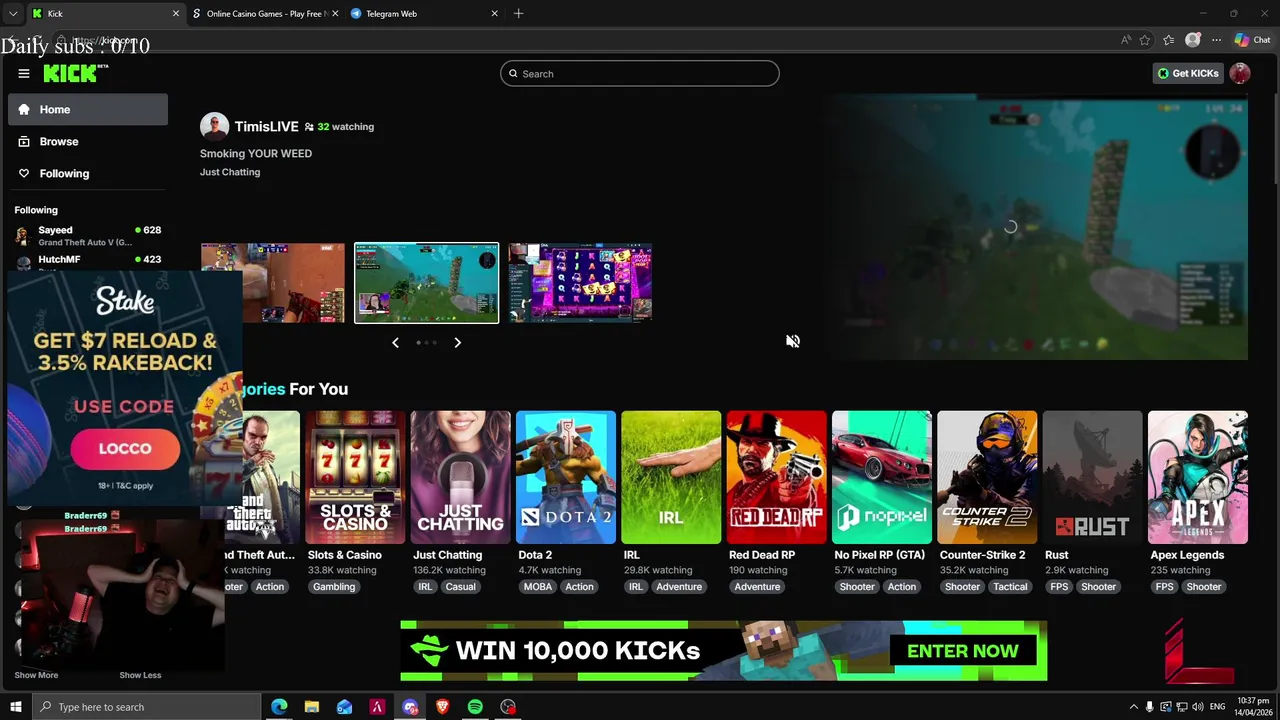
Task: Open HutchMF's followed channel
Action: click(88, 262)
